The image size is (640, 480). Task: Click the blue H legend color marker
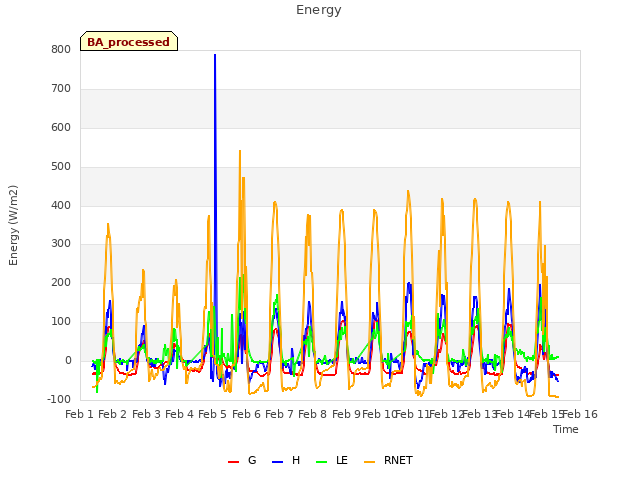[x=277, y=462]
